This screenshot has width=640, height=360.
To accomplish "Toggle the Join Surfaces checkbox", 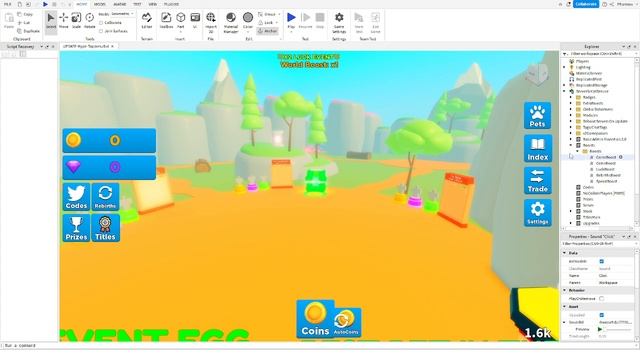I will [101, 31].
